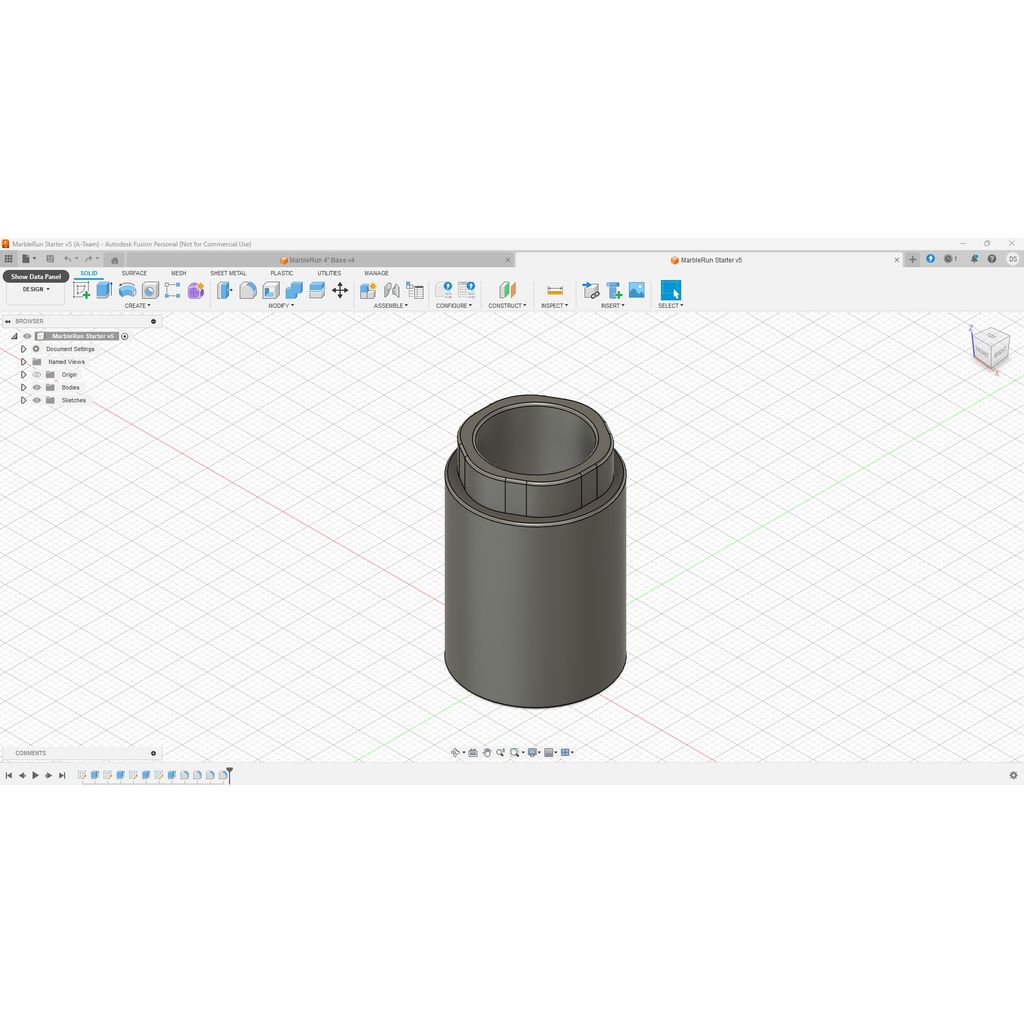Click the Offset Face tool icon
Image resolution: width=1024 pixels, height=1024 pixels.
click(x=317, y=291)
